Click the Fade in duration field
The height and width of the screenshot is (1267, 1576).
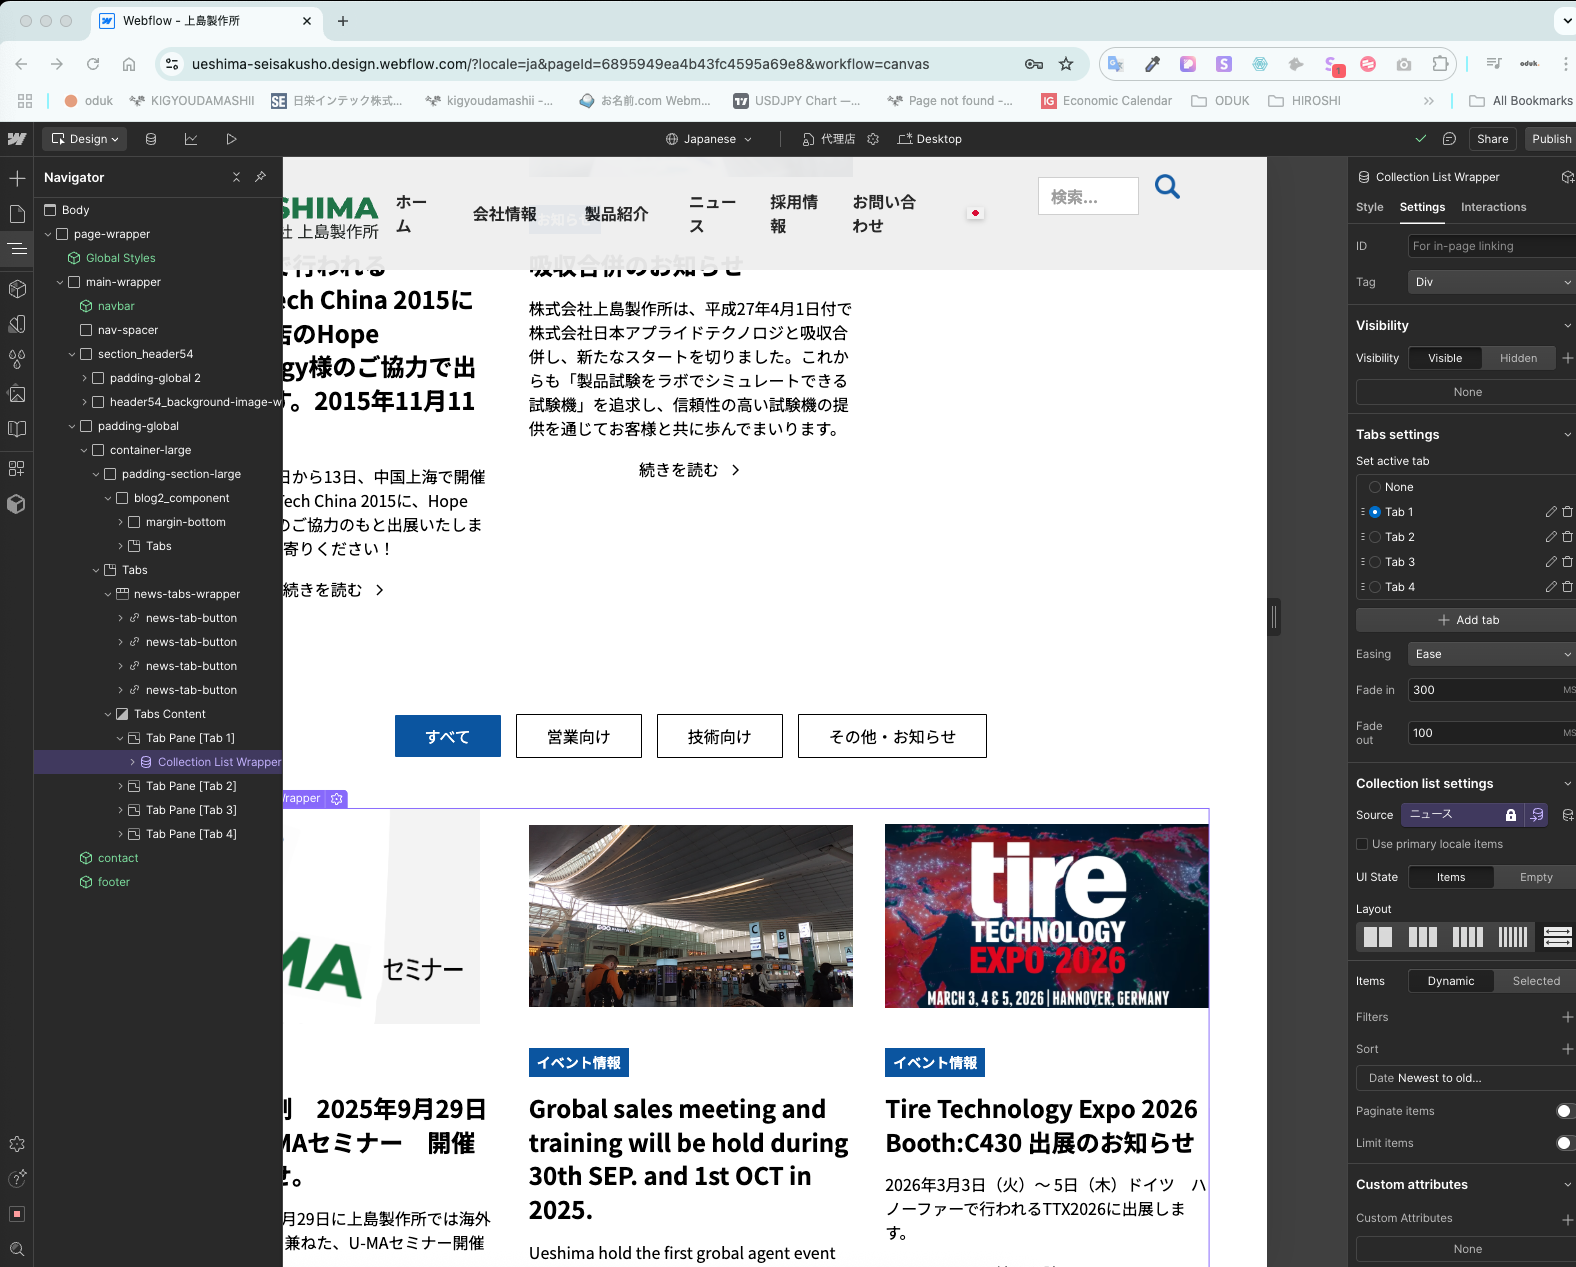pyautogui.click(x=1492, y=690)
